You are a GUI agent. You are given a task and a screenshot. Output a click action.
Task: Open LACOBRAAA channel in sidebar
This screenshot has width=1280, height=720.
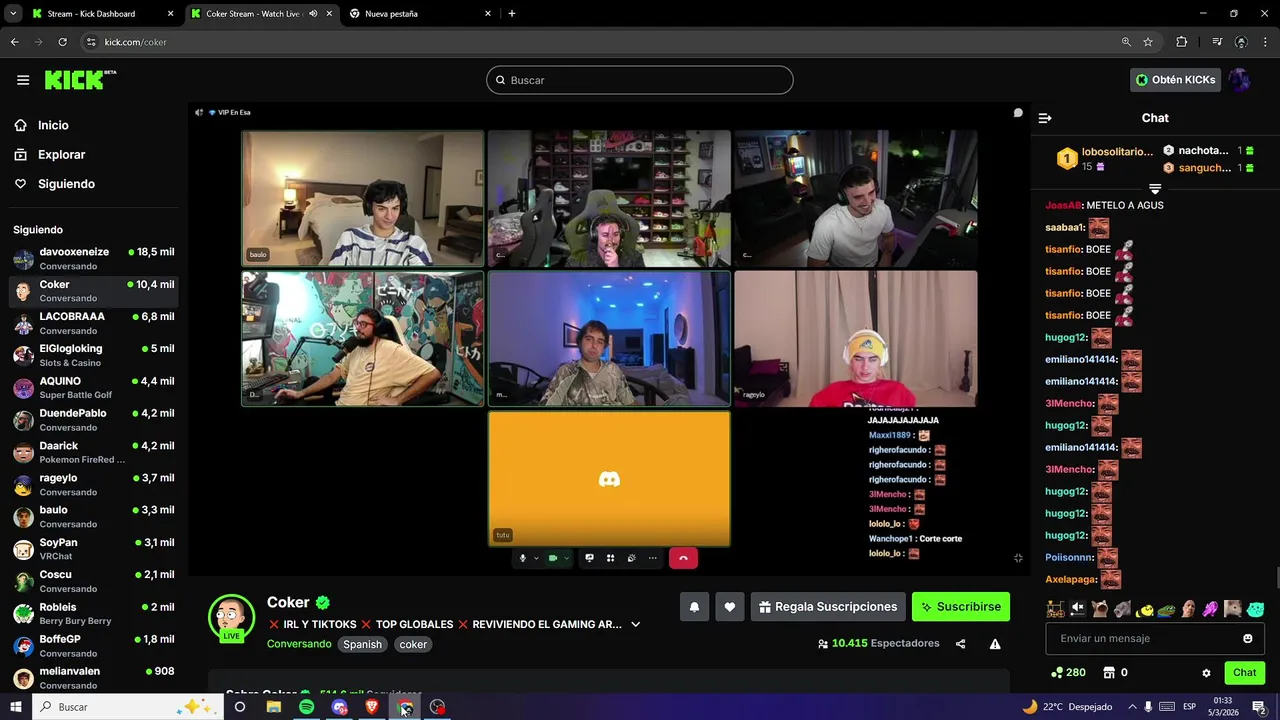tap(93, 323)
